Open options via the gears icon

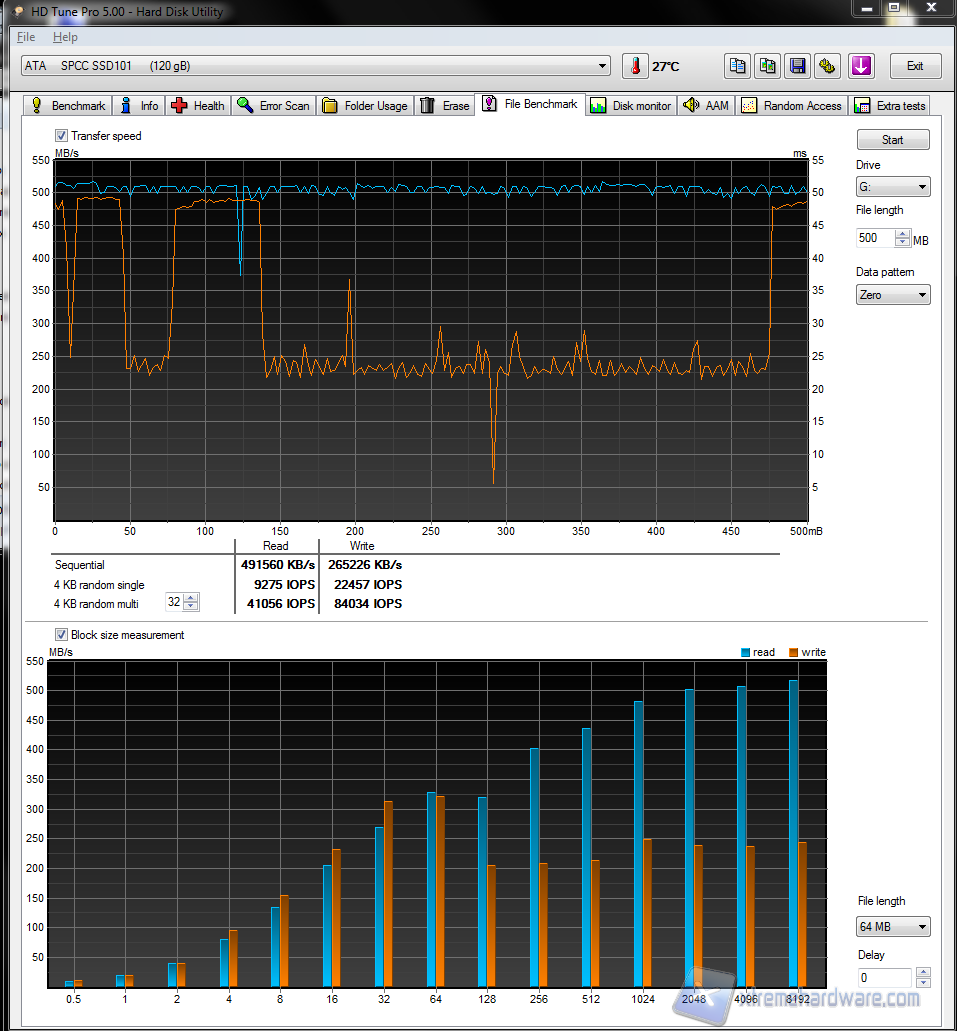tap(827, 66)
